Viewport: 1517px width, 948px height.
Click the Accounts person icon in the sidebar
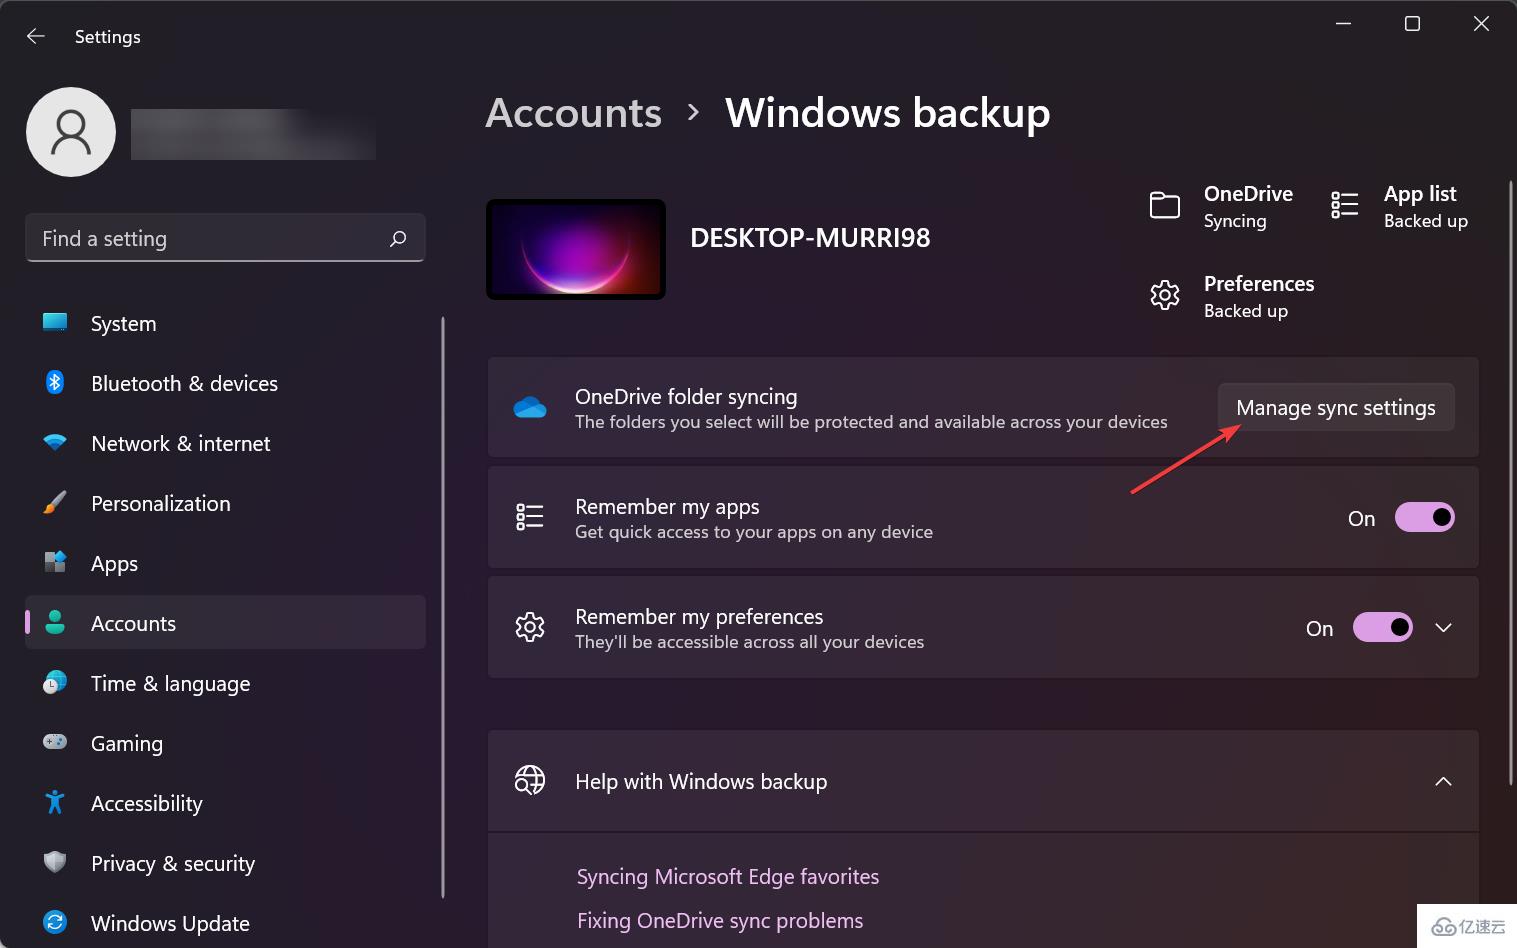tap(55, 622)
